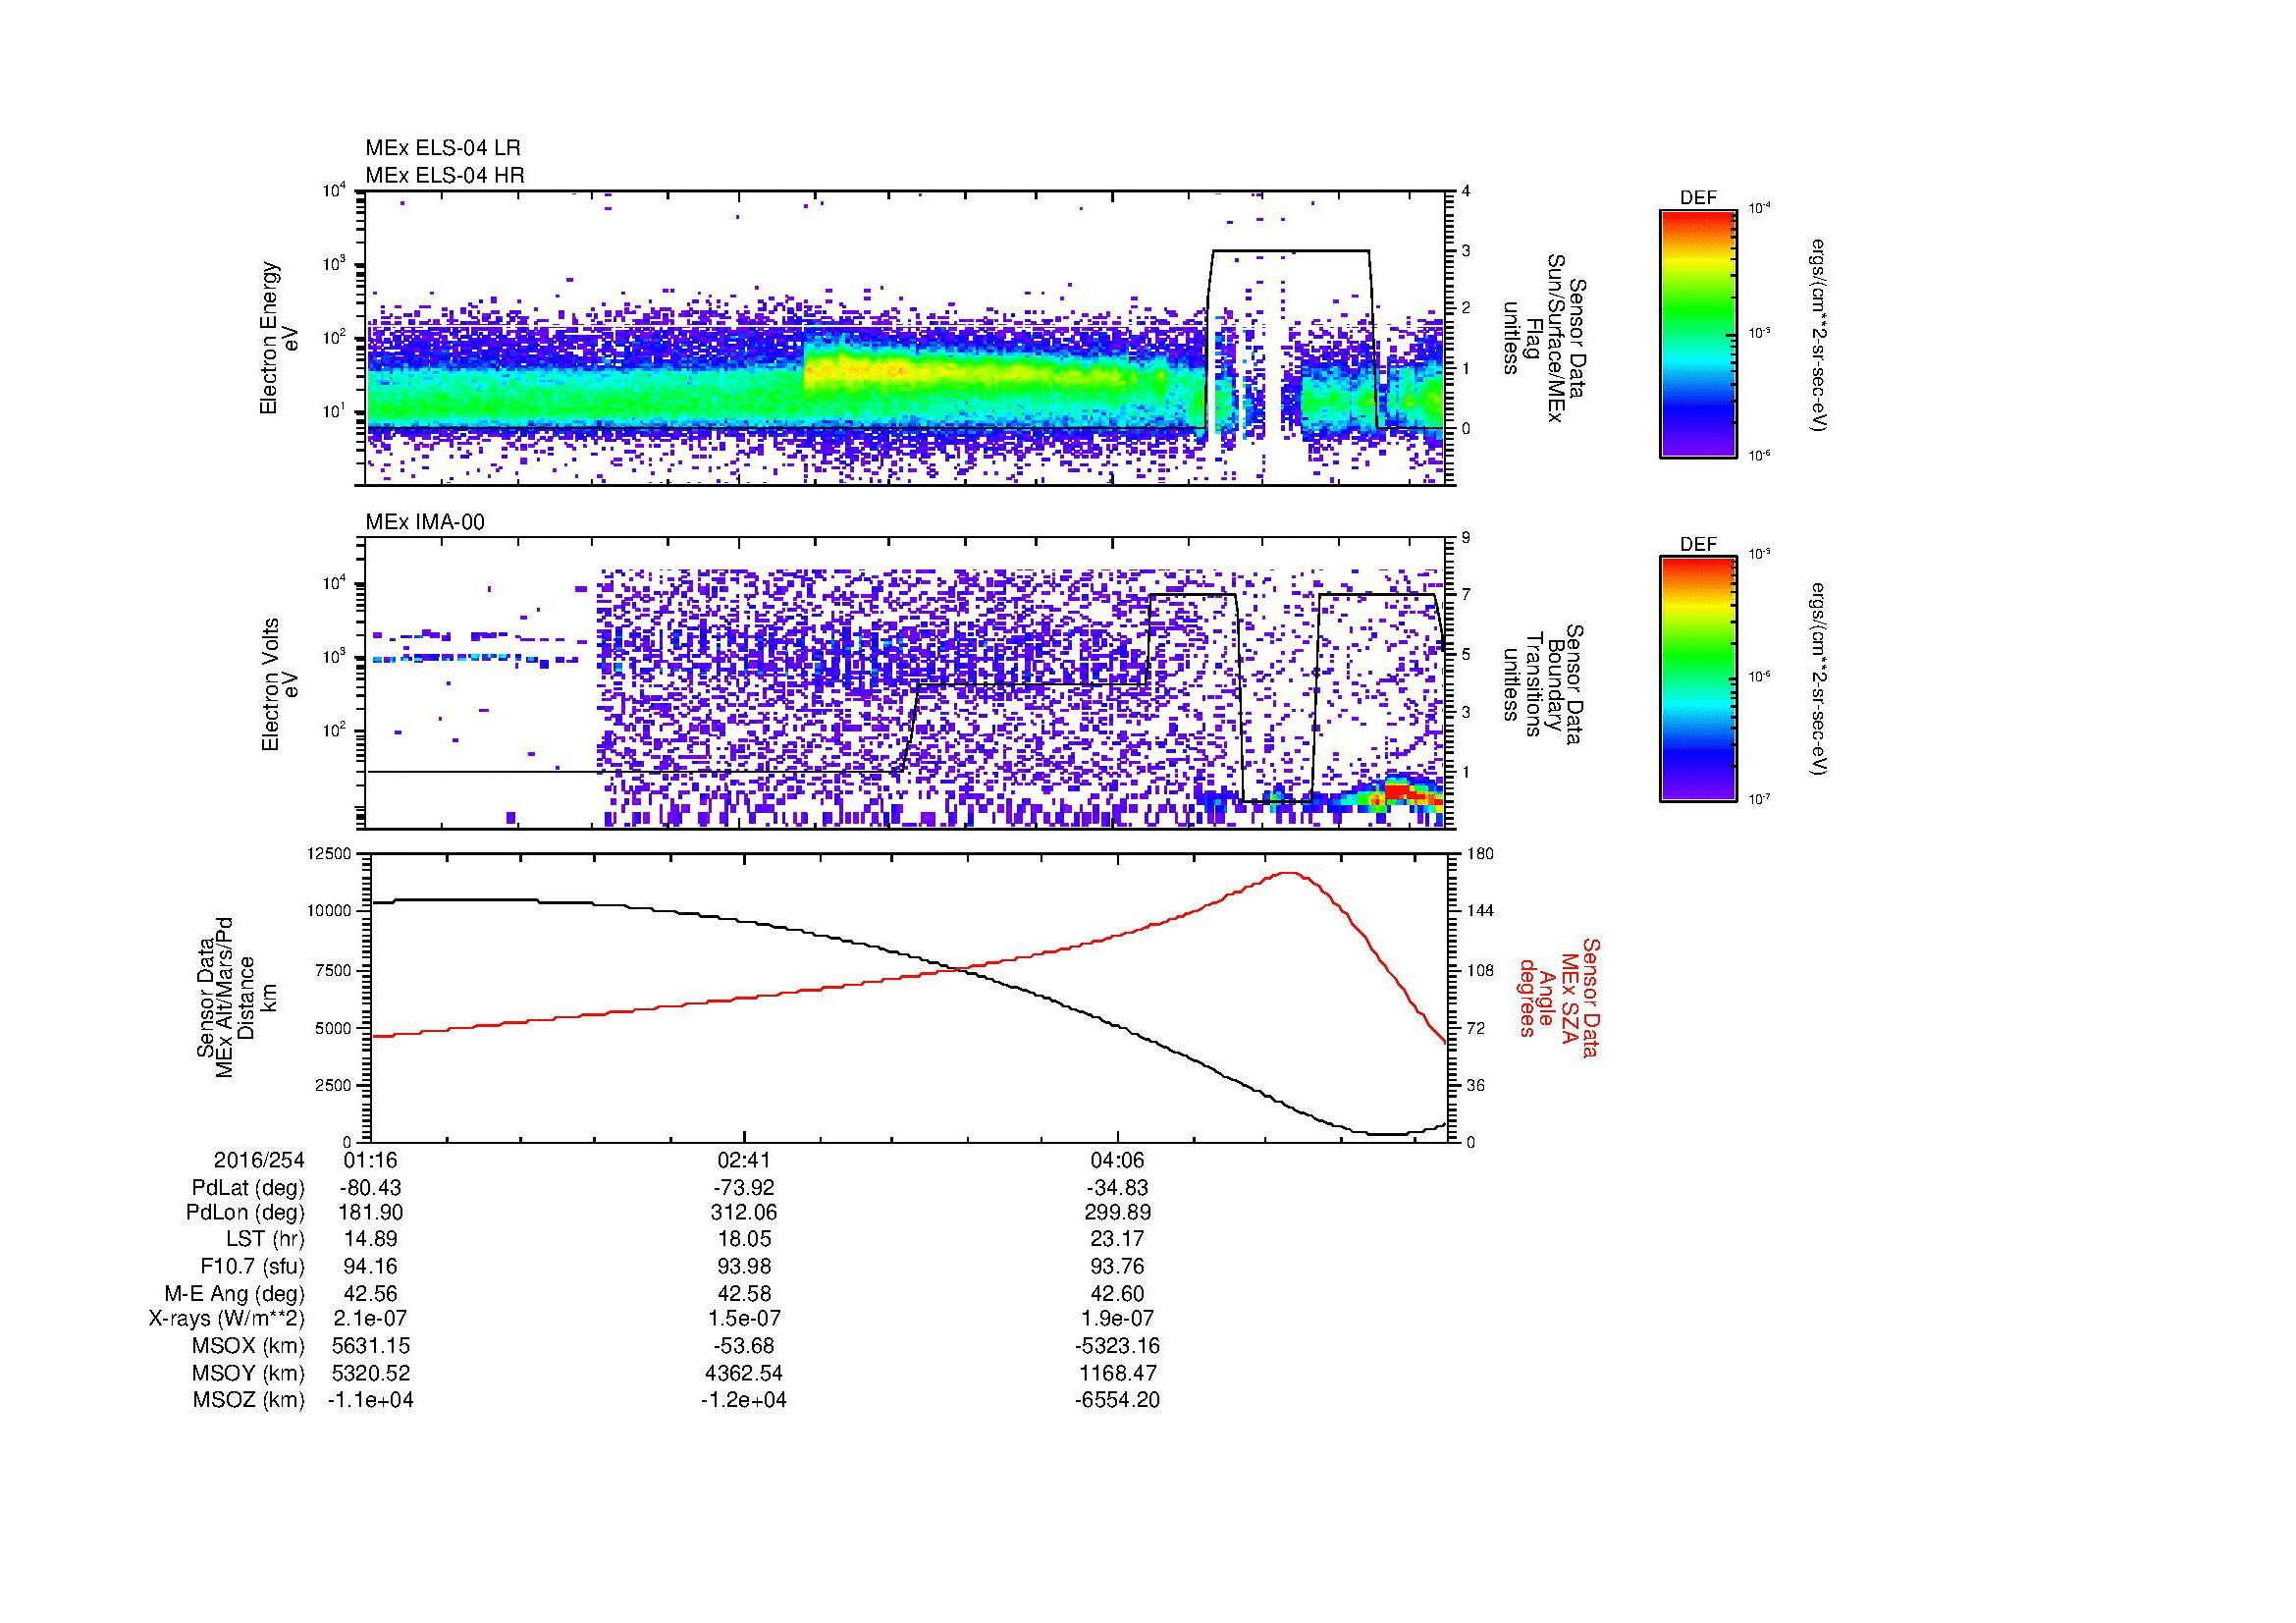Click the M-E Ang value 42.60
Viewport: 2296px width, 1623px height.
coord(1117,1293)
